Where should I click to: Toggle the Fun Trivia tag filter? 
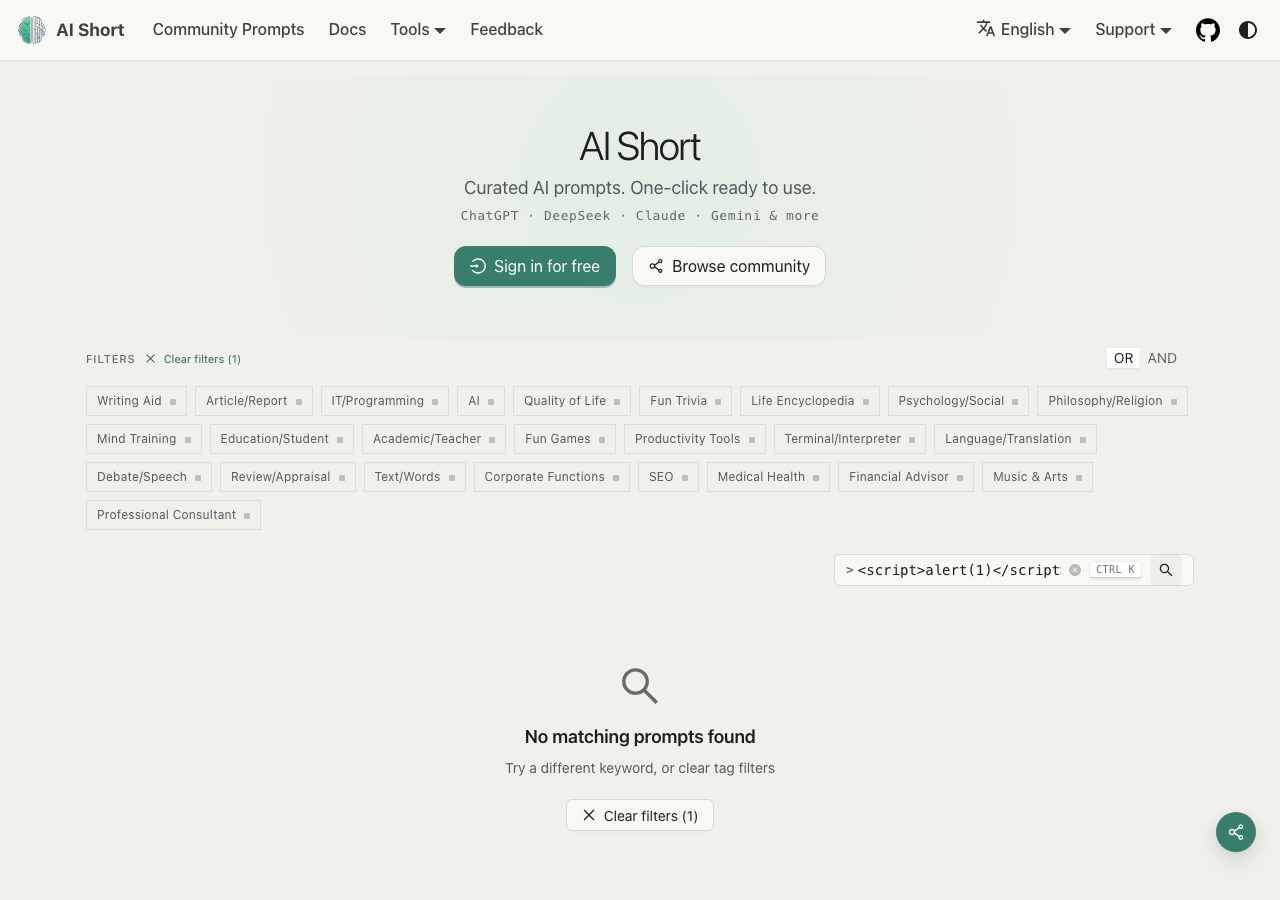click(685, 401)
